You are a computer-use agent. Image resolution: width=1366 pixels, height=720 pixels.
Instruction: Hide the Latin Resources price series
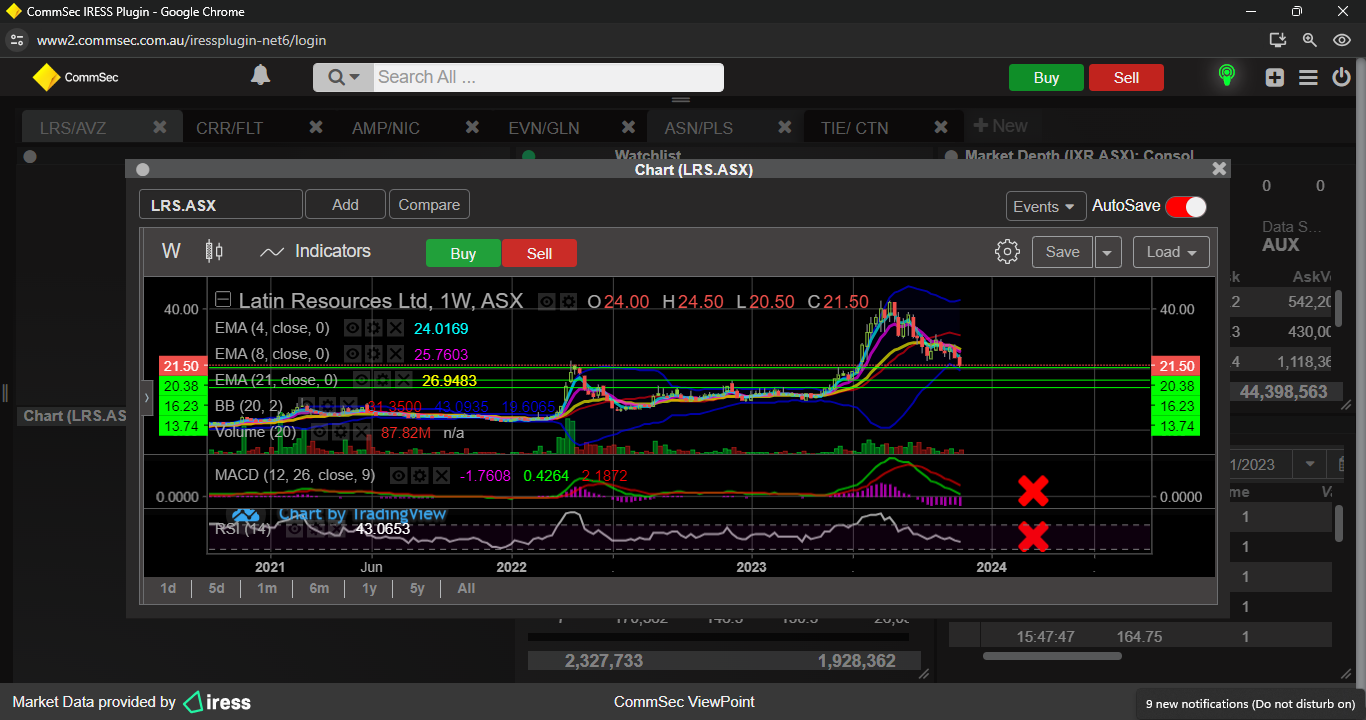pyautogui.click(x=547, y=301)
